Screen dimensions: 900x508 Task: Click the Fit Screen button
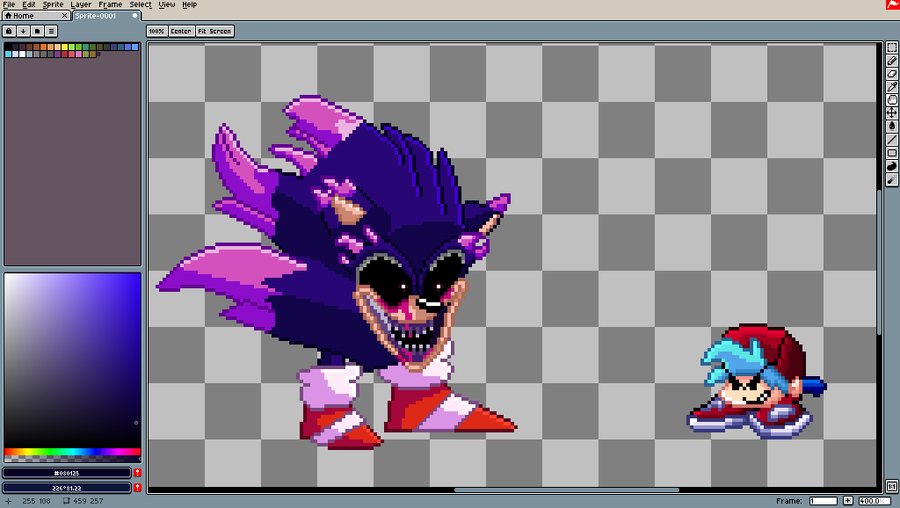point(215,31)
